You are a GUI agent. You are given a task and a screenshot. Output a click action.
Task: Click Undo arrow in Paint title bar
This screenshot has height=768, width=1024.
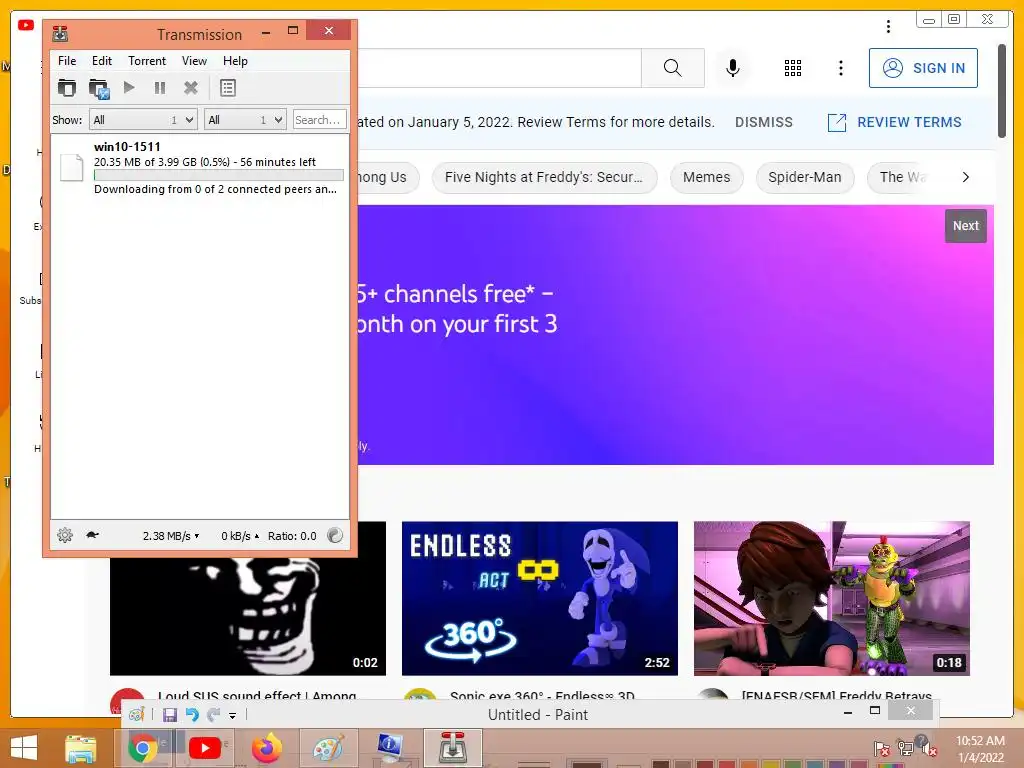(192, 715)
